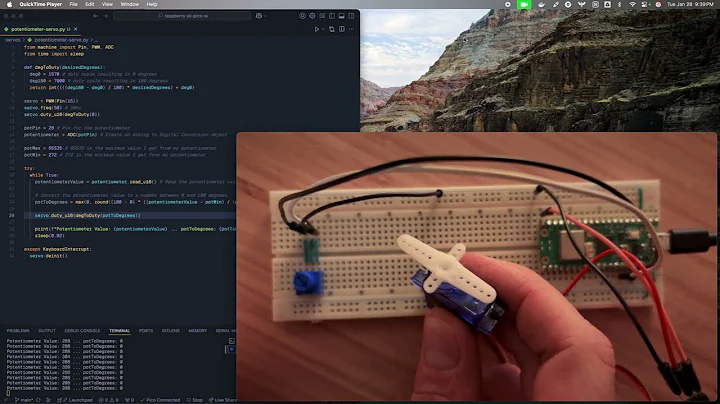Image resolution: width=720 pixels, height=404 pixels.
Task: Click the servos breadcrumb folder
Action: coord(13,40)
